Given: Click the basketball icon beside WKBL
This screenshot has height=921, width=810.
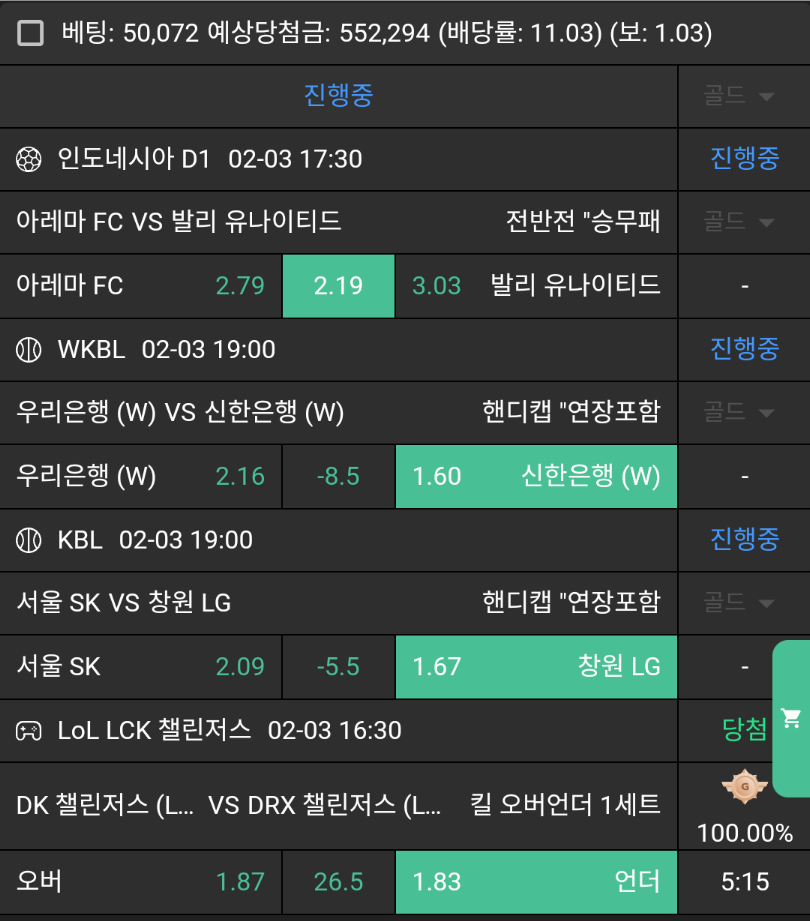Looking at the screenshot, I should coord(29,349).
